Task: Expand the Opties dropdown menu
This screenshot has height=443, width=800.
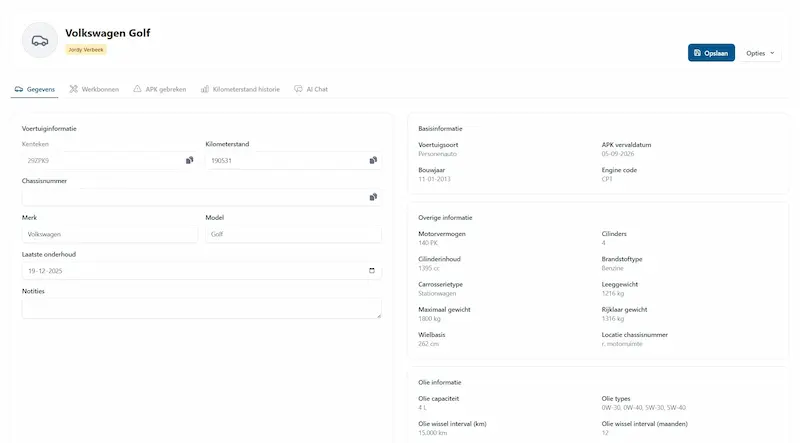Action: click(x=760, y=53)
